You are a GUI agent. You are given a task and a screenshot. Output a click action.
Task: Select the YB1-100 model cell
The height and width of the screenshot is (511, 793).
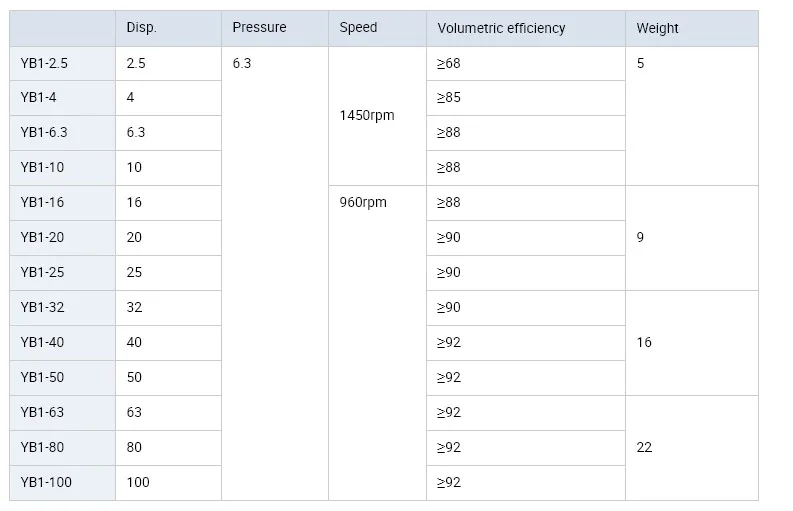coord(46,482)
